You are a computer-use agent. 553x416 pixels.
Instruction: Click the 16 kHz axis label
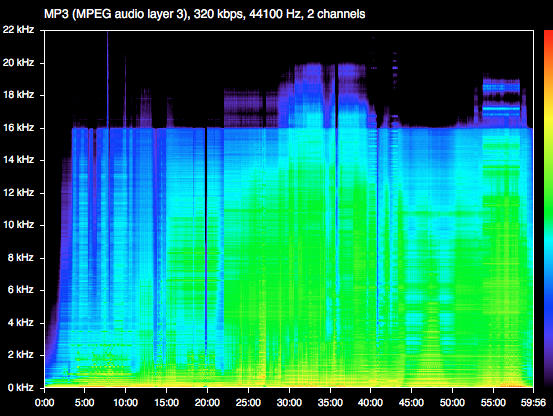click(18, 128)
